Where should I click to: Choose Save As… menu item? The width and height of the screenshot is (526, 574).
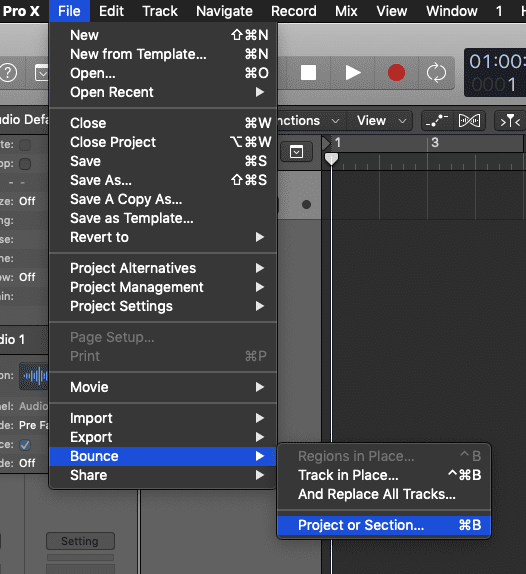[163, 180]
